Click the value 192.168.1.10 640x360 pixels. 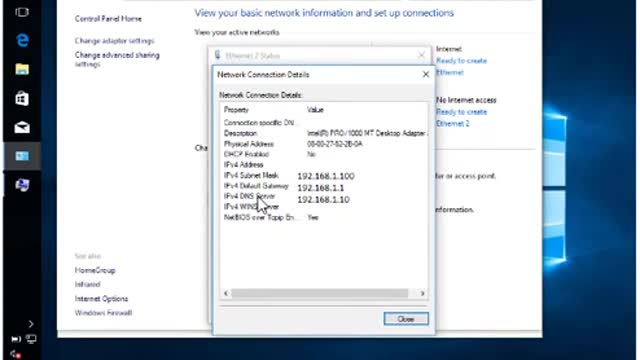tap(323, 200)
